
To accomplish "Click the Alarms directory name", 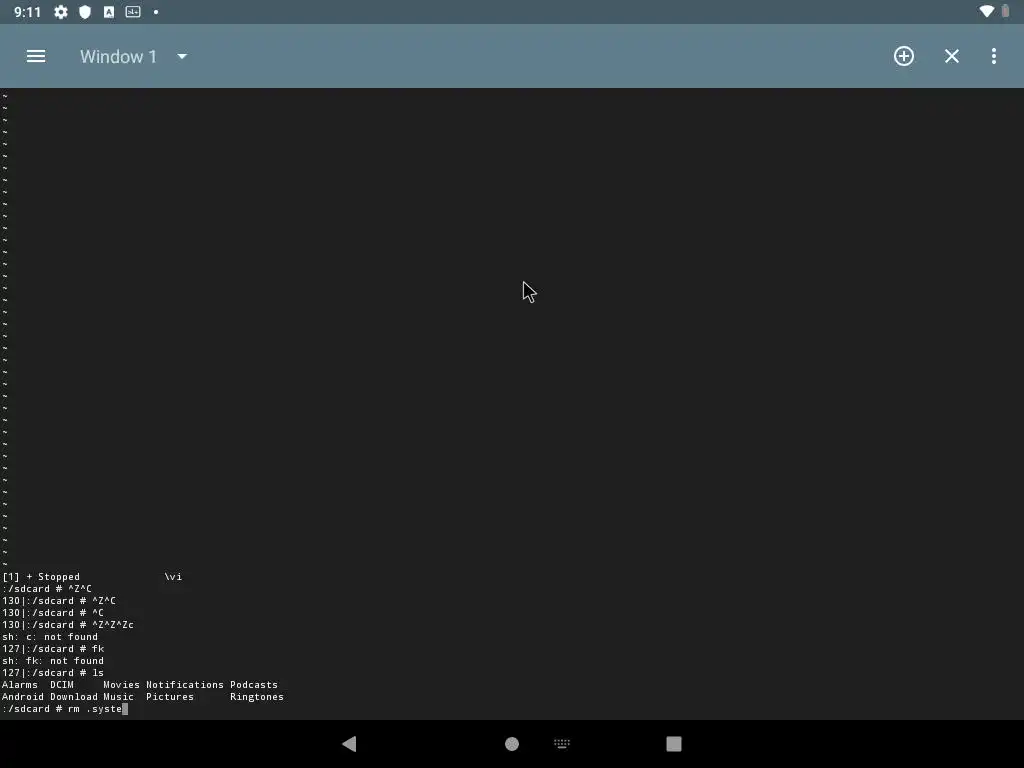I will point(20,684).
